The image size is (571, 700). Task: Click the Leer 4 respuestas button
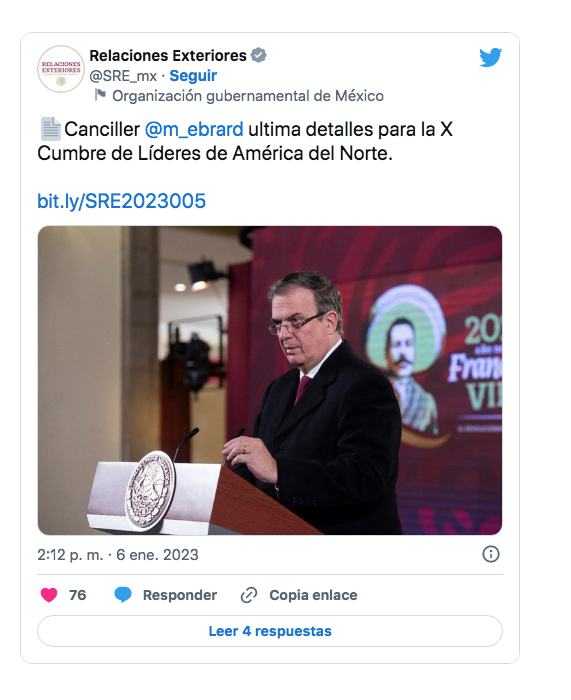[270, 631]
